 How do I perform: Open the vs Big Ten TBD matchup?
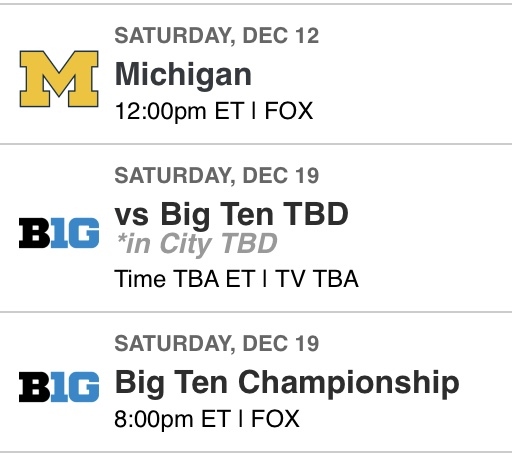point(231,214)
